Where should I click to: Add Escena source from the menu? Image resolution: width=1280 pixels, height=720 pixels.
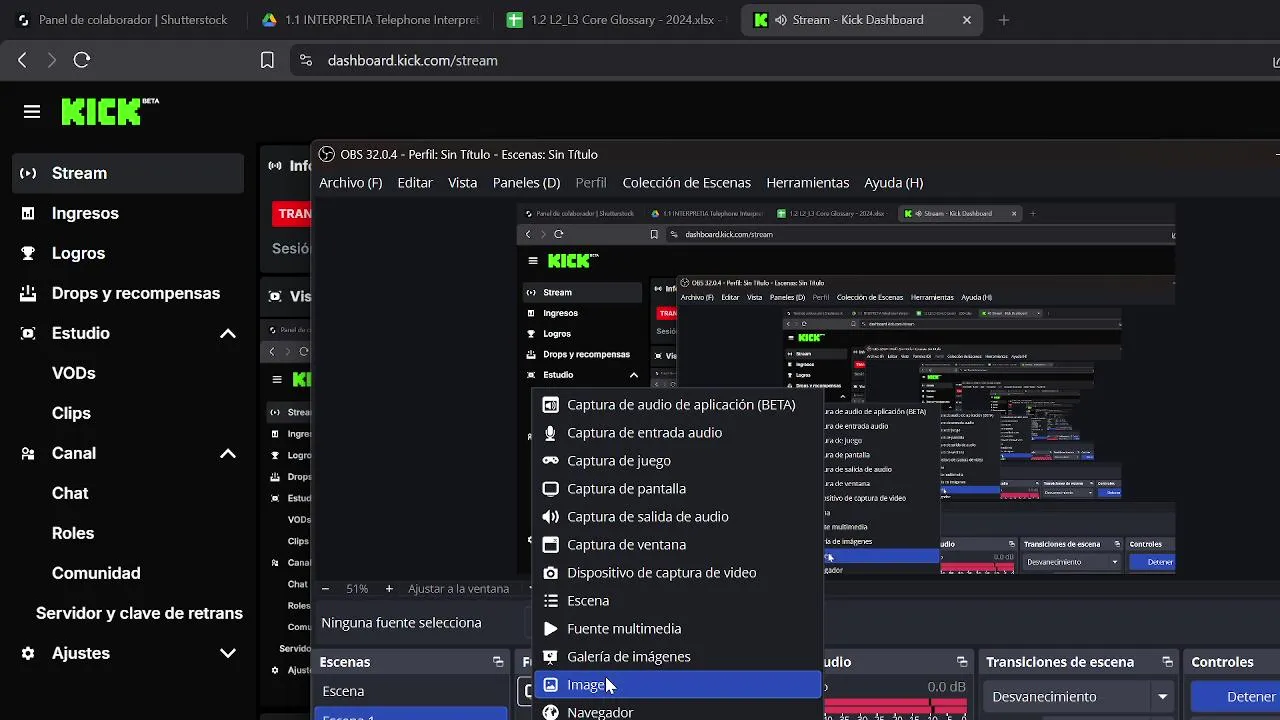pyautogui.click(x=677, y=601)
